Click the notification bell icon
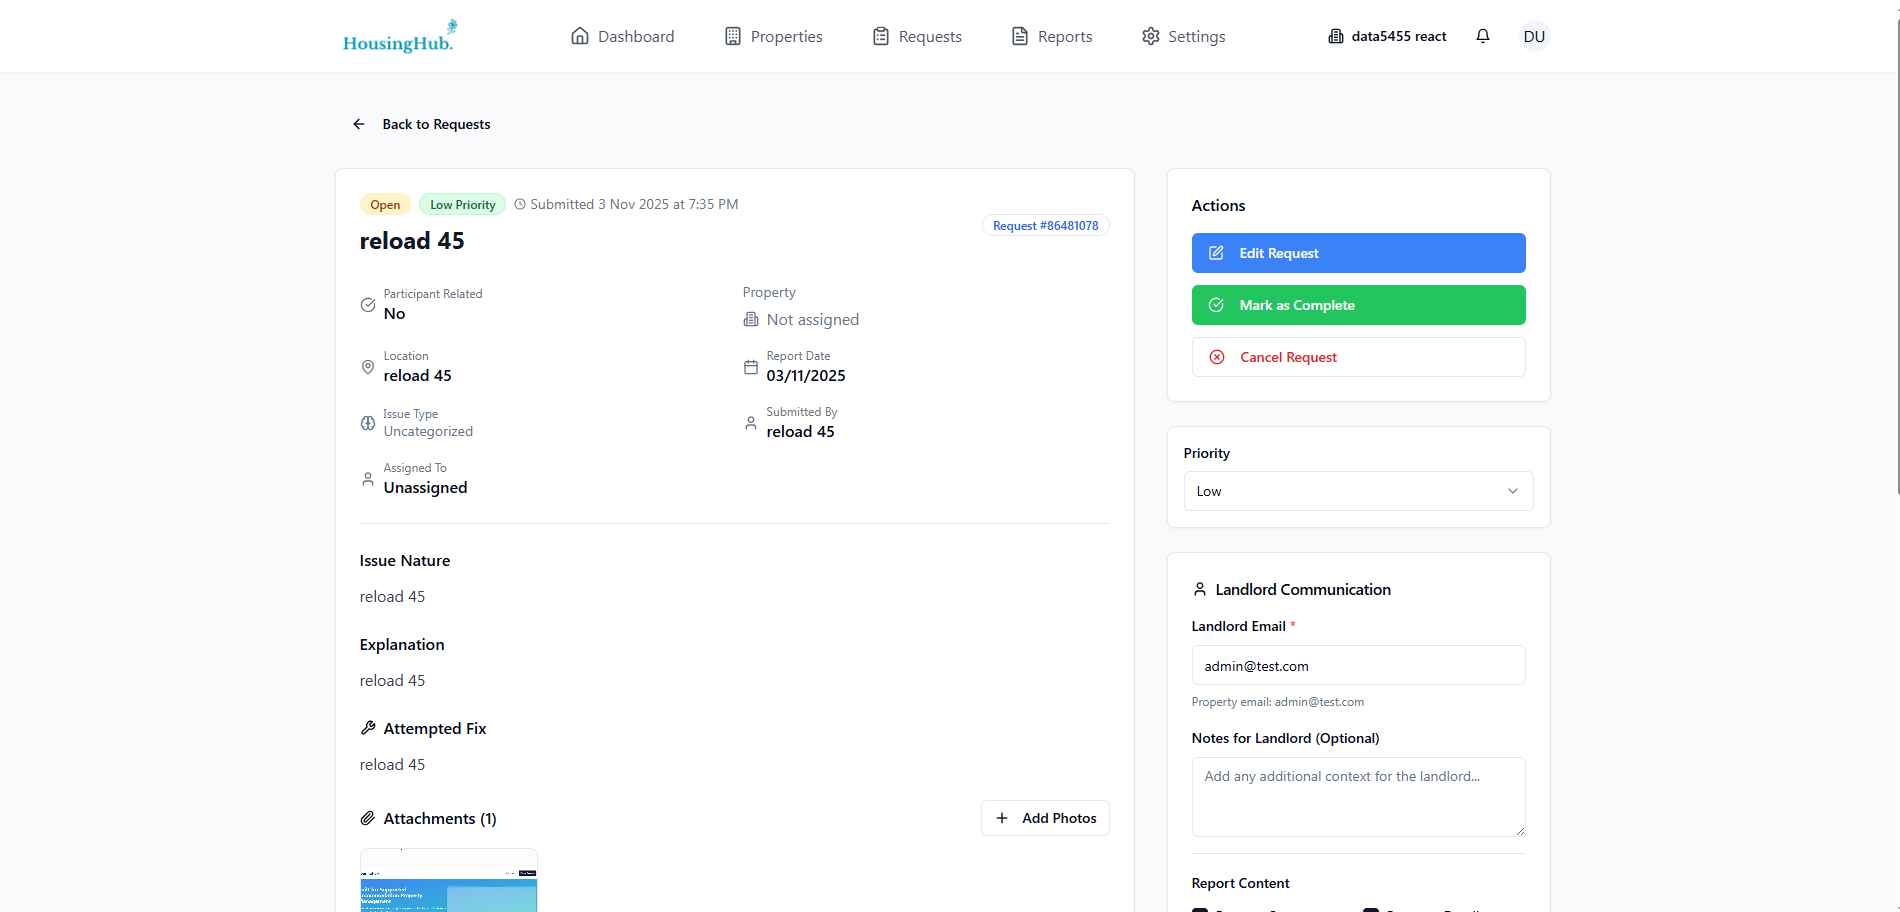 tap(1483, 35)
